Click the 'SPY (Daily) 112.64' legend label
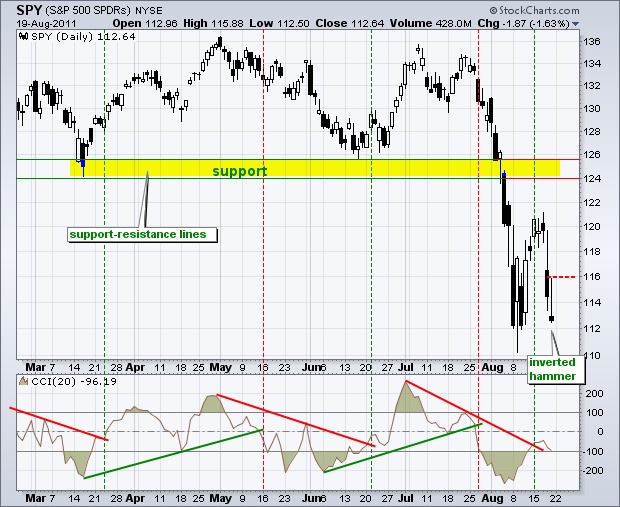Viewport: 620px width, 507px height. (83, 37)
